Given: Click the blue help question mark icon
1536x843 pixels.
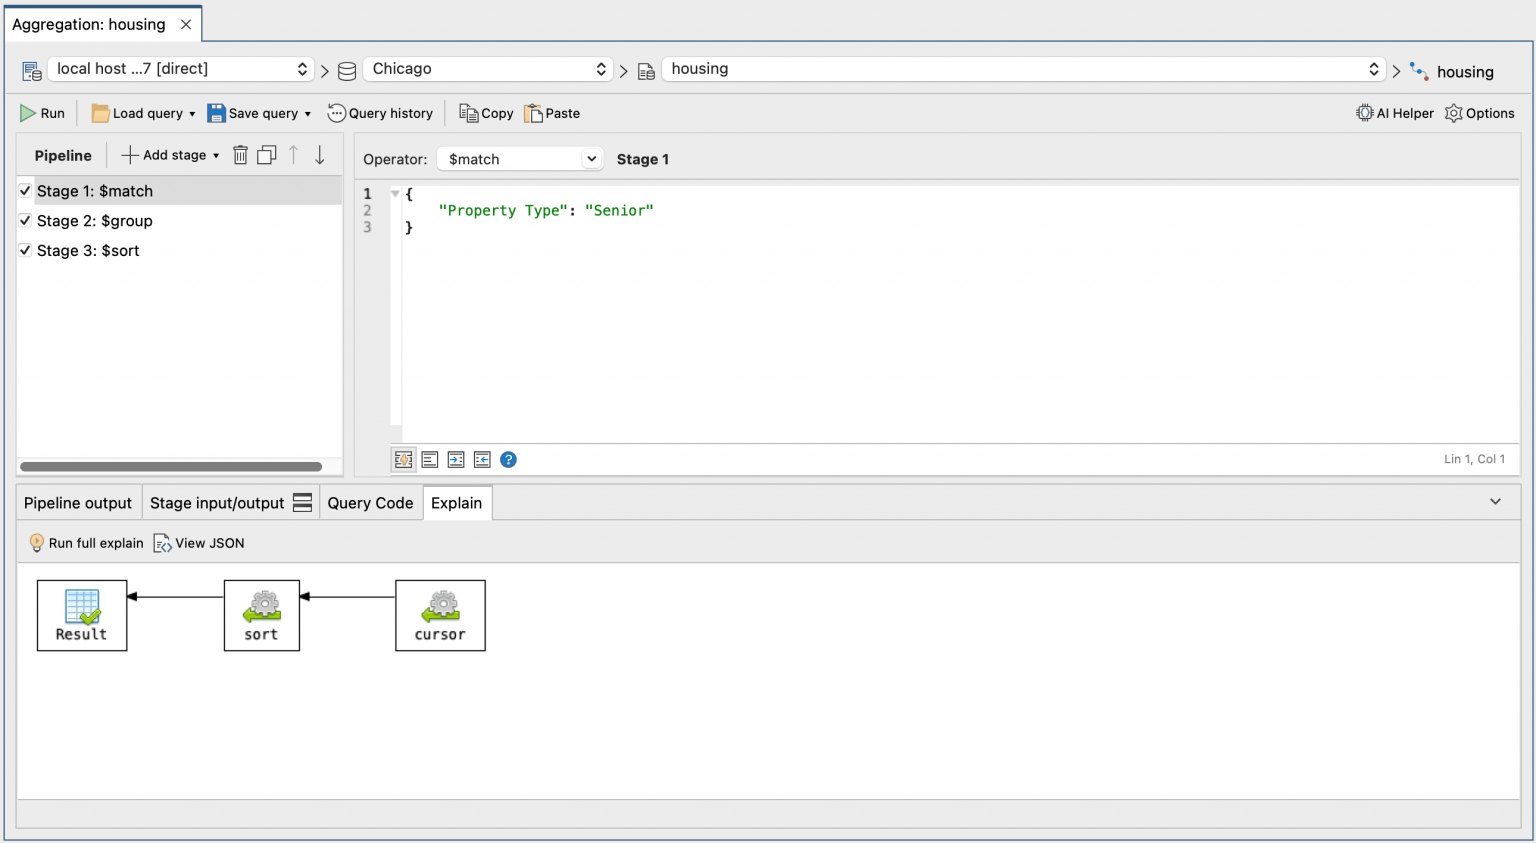Looking at the screenshot, I should click(x=508, y=460).
